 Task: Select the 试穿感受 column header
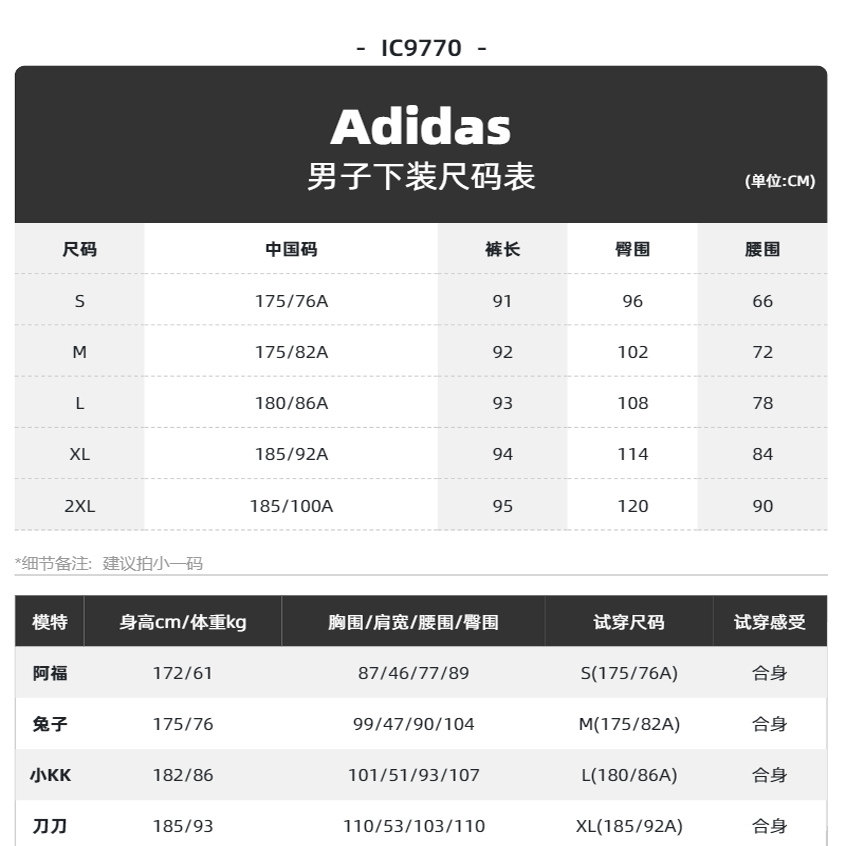(769, 622)
